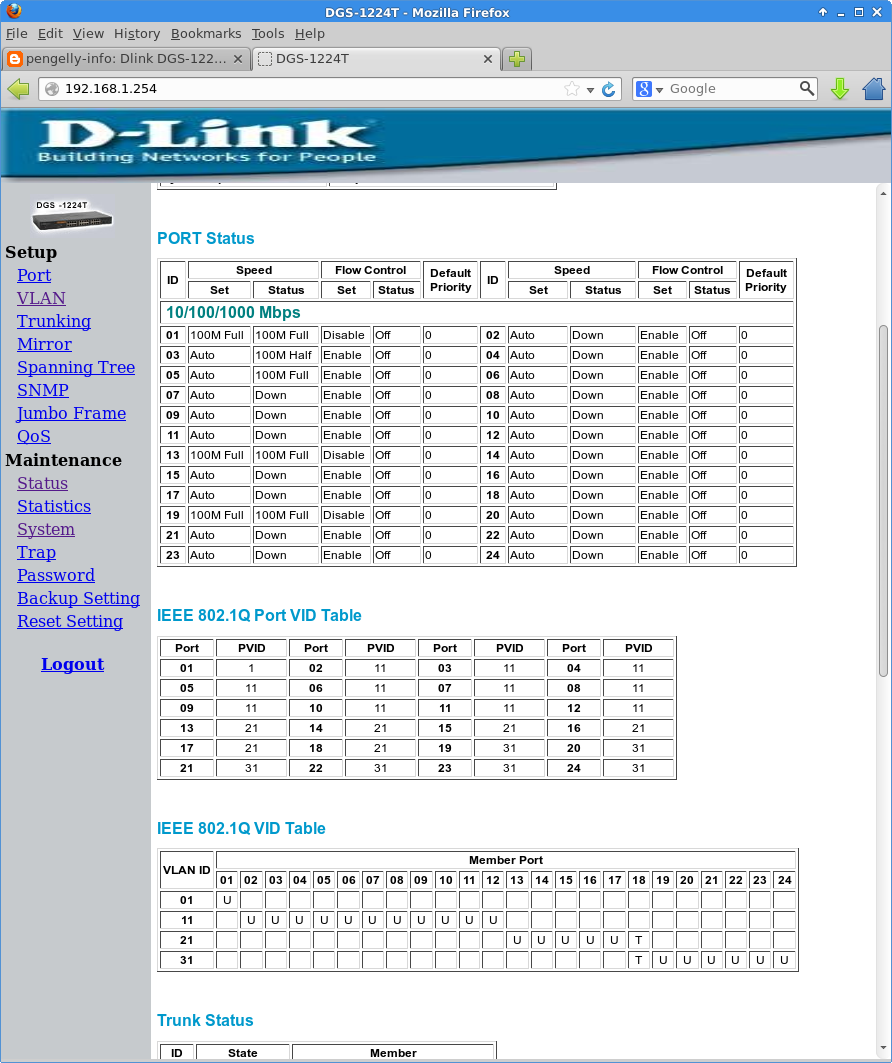Open the File menu

click(16, 33)
